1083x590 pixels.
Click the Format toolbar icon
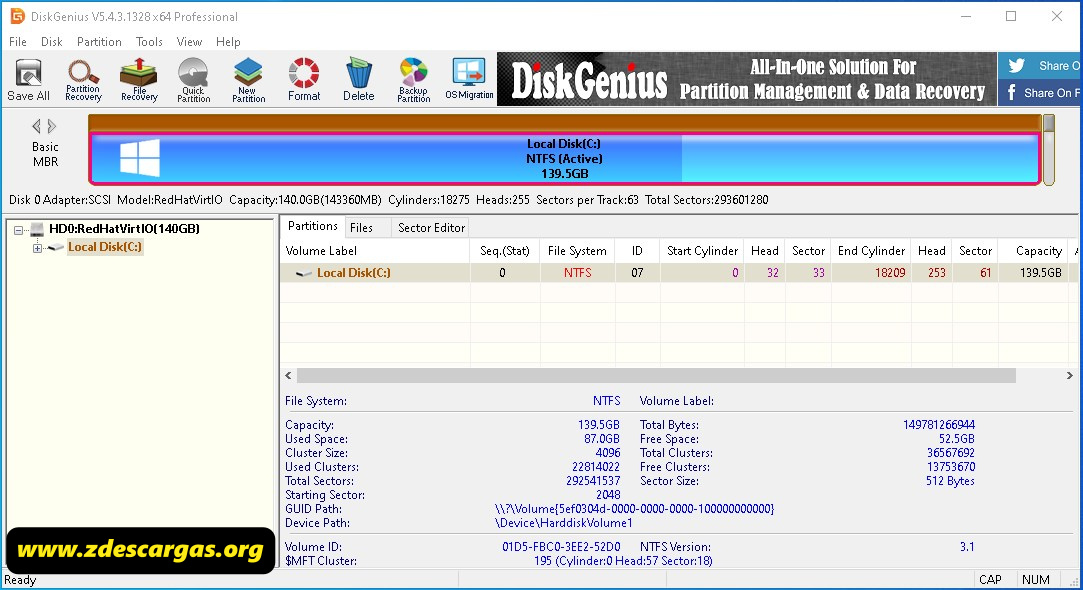click(x=304, y=79)
